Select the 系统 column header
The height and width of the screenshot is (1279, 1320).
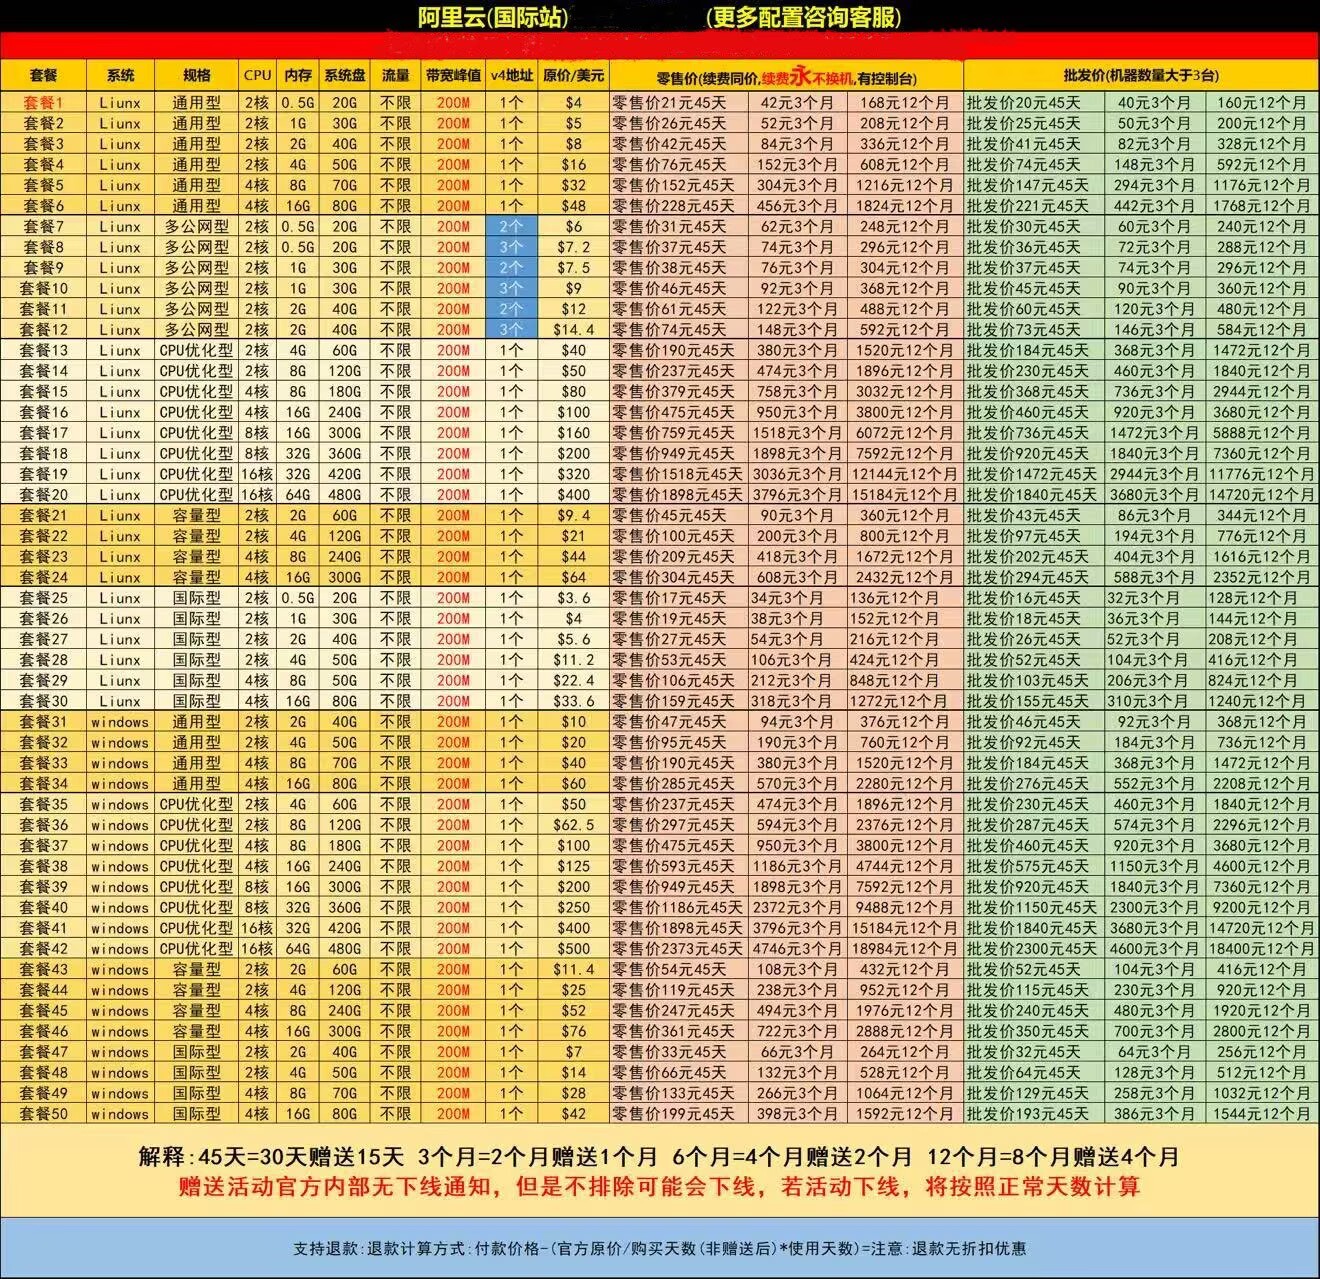(120, 75)
